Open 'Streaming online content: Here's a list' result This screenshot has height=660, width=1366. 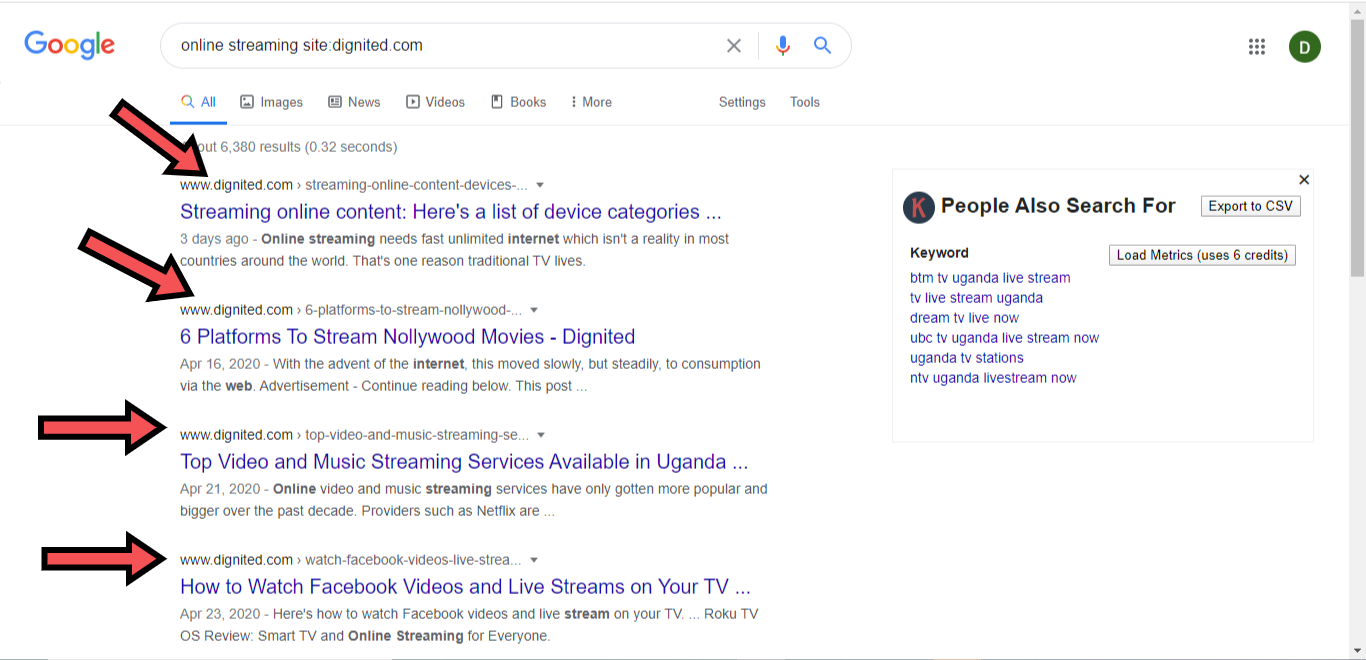(x=450, y=212)
